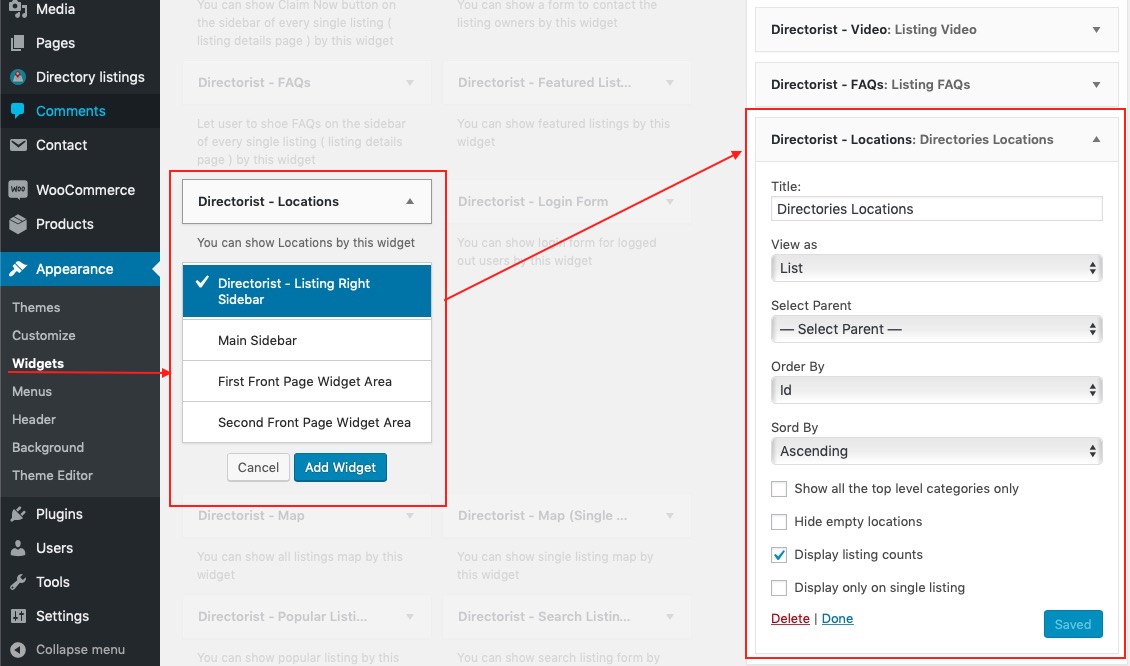Open the Select Parent dropdown

tap(936, 329)
